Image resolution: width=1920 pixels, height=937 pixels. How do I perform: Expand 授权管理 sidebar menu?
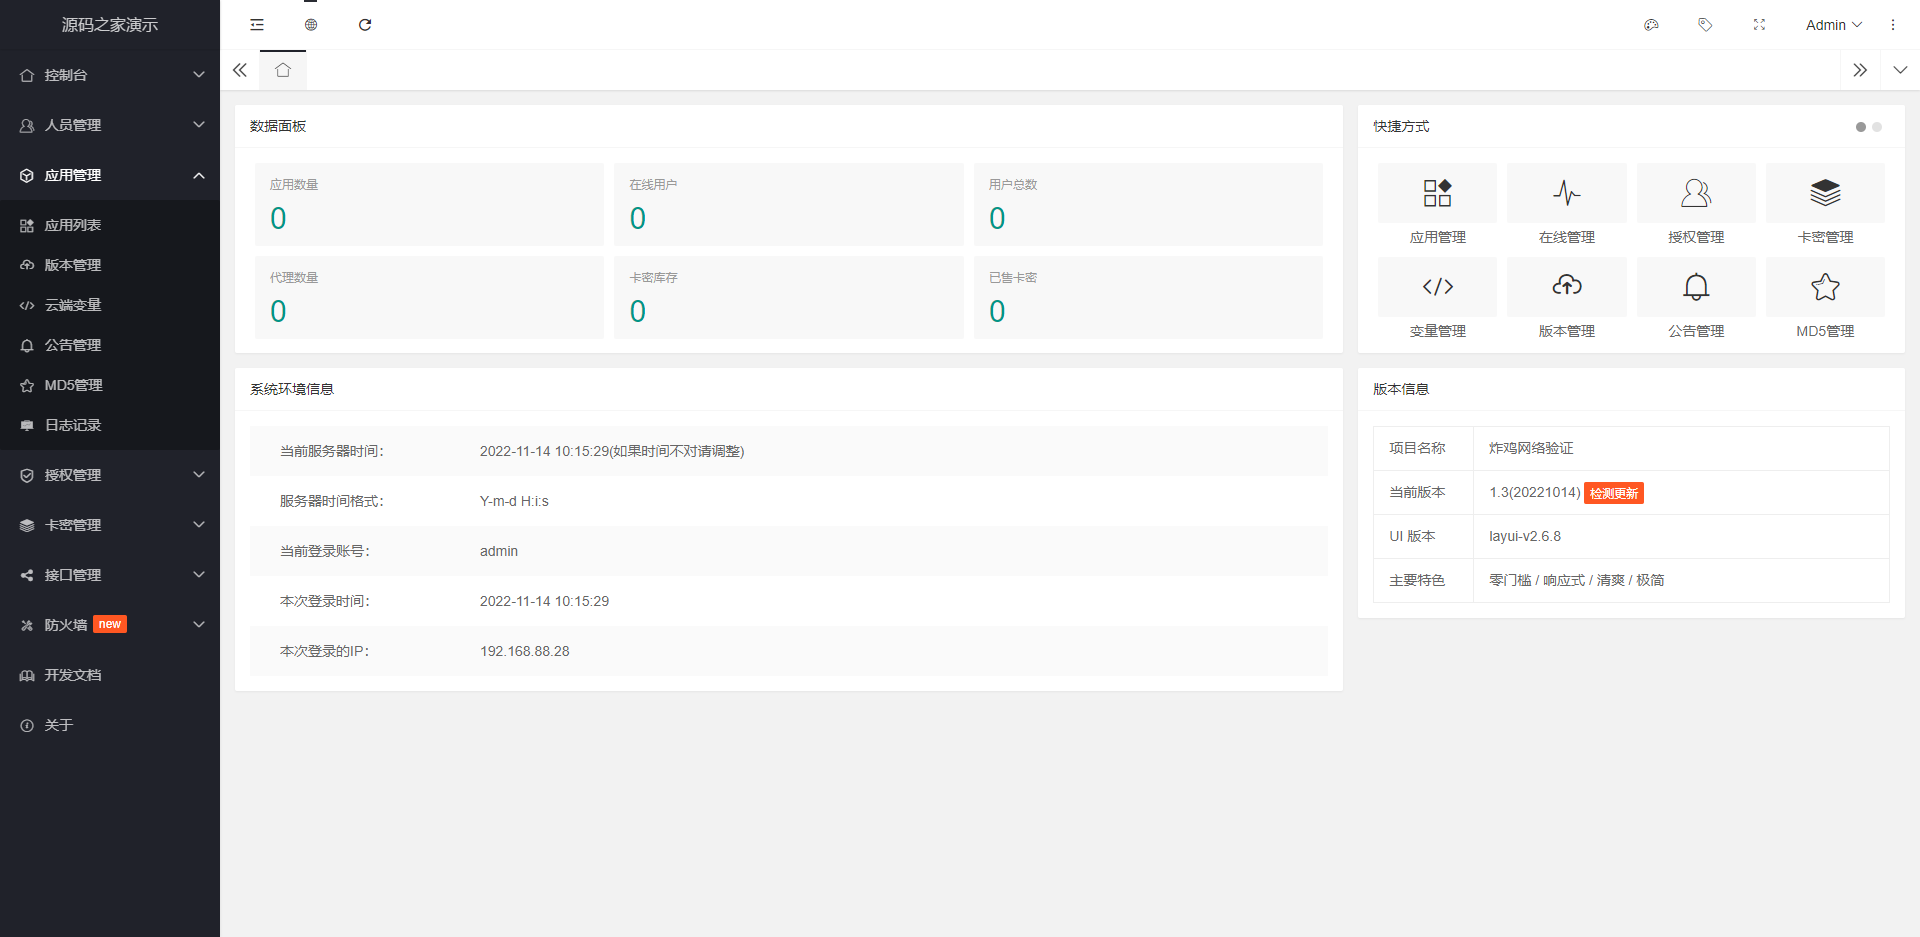[110, 475]
